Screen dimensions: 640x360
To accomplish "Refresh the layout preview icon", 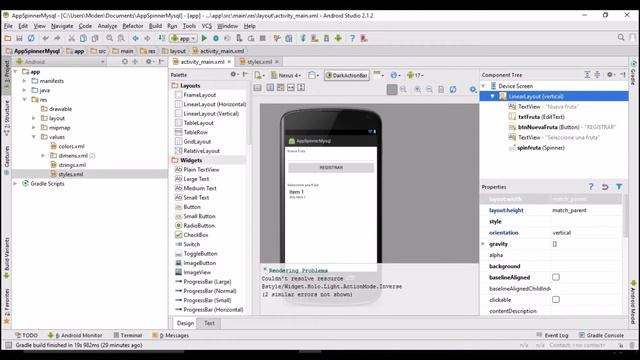I will [x=453, y=89].
